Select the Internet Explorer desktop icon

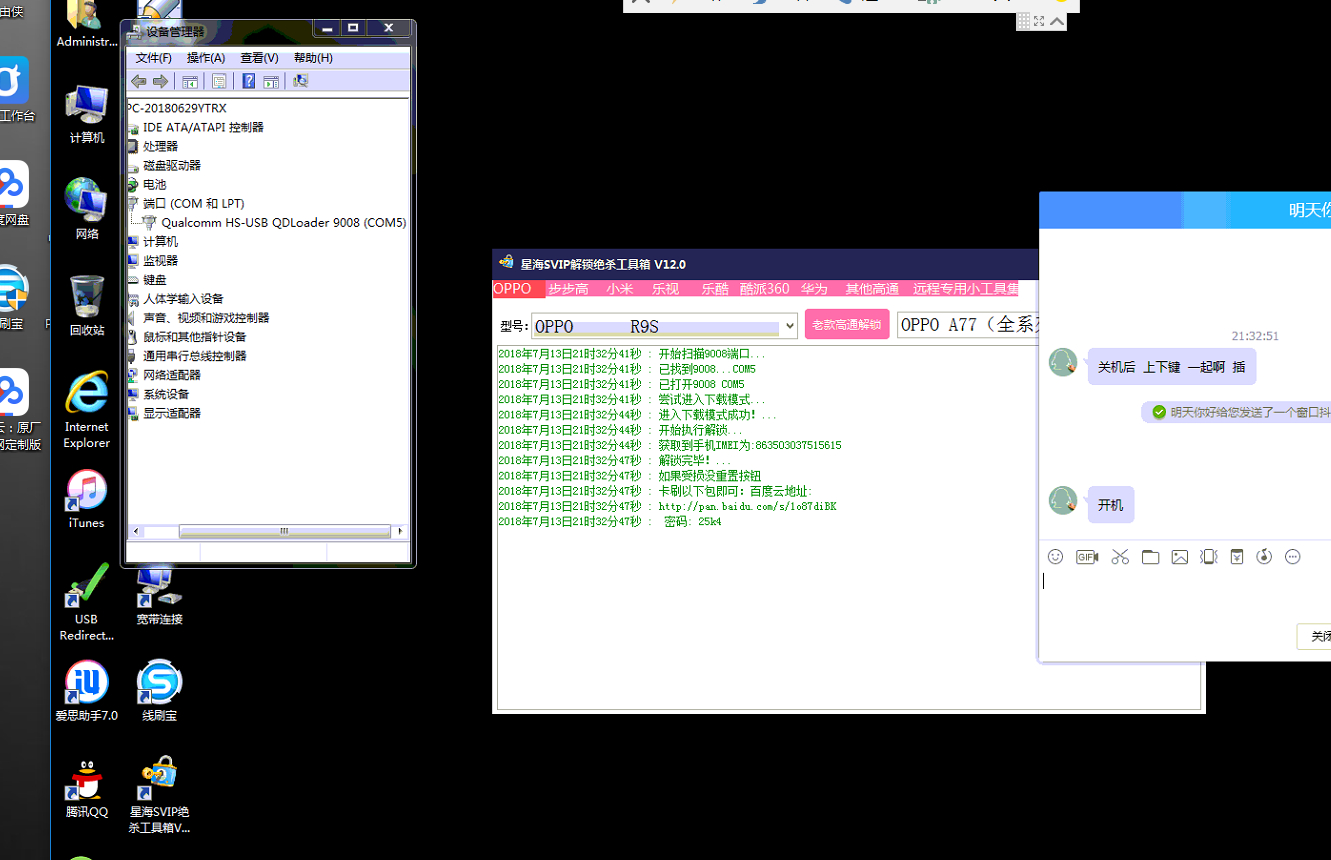point(87,411)
